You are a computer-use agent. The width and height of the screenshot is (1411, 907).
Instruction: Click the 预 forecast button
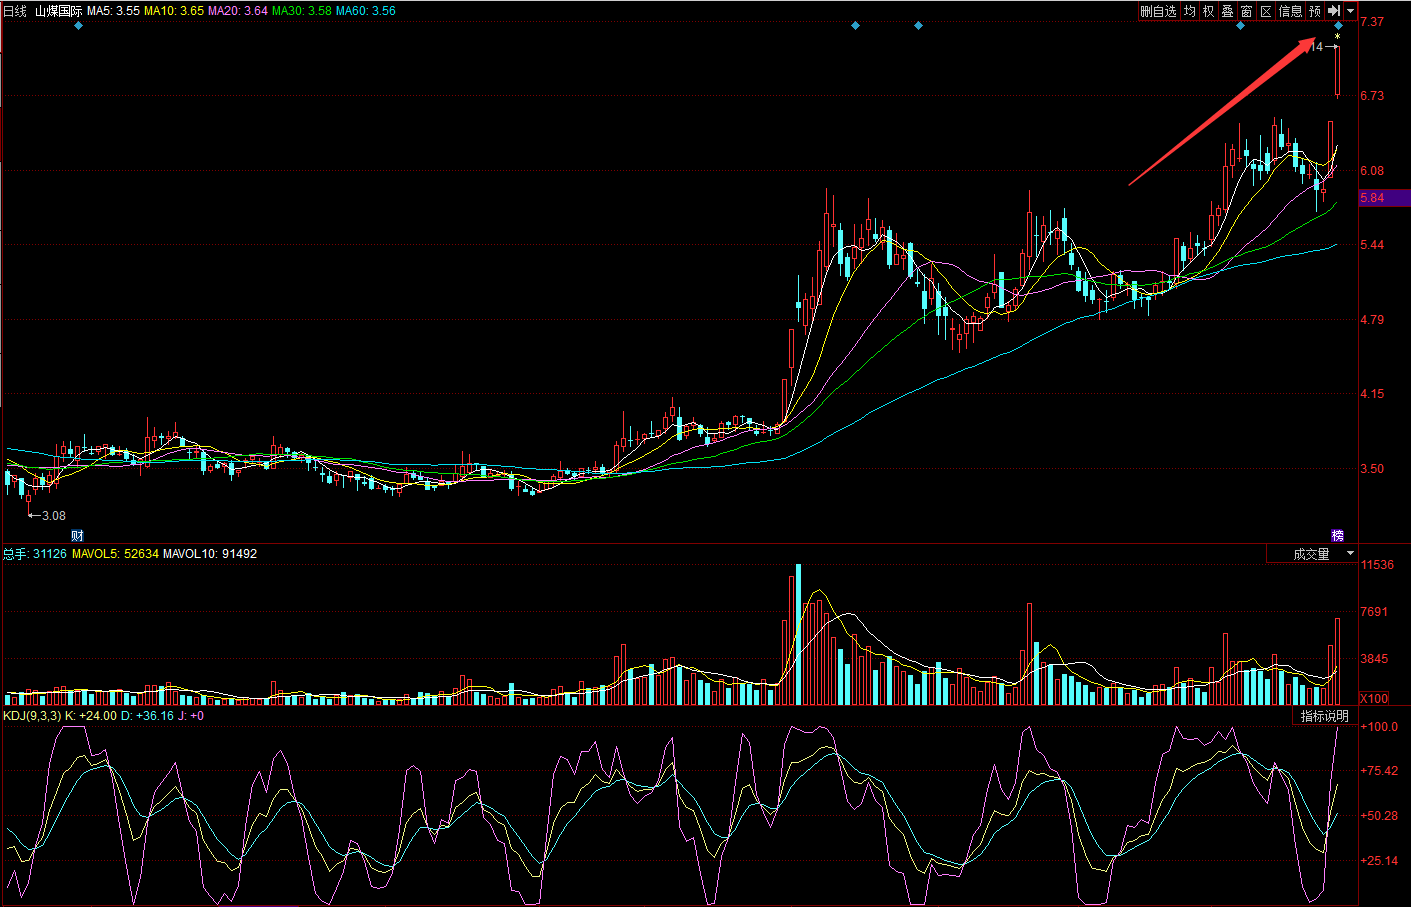(x=1315, y=11)
